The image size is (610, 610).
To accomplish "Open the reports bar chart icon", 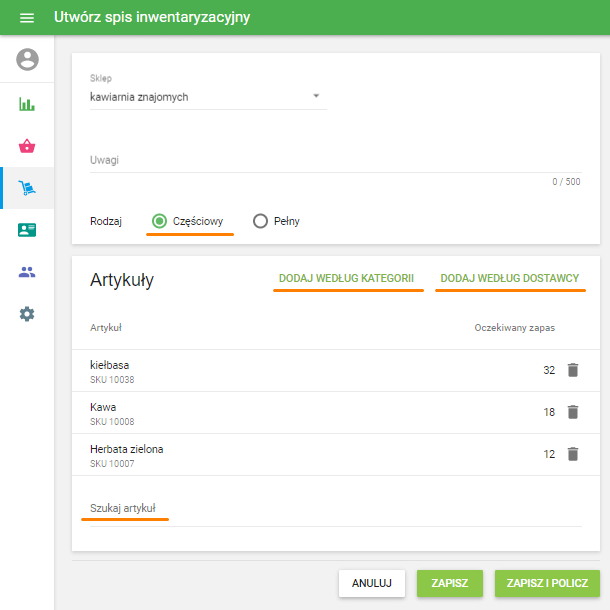I will tap(27, 104).
